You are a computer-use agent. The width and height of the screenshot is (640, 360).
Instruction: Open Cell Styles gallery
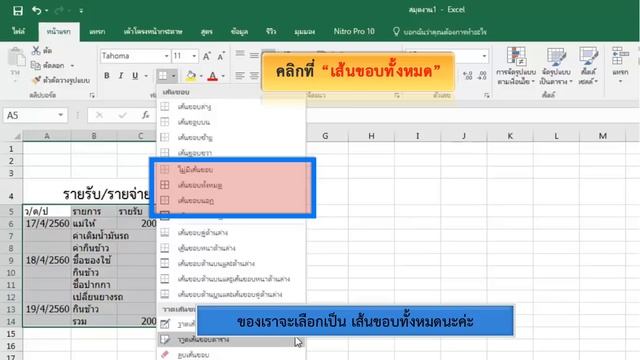588,66
